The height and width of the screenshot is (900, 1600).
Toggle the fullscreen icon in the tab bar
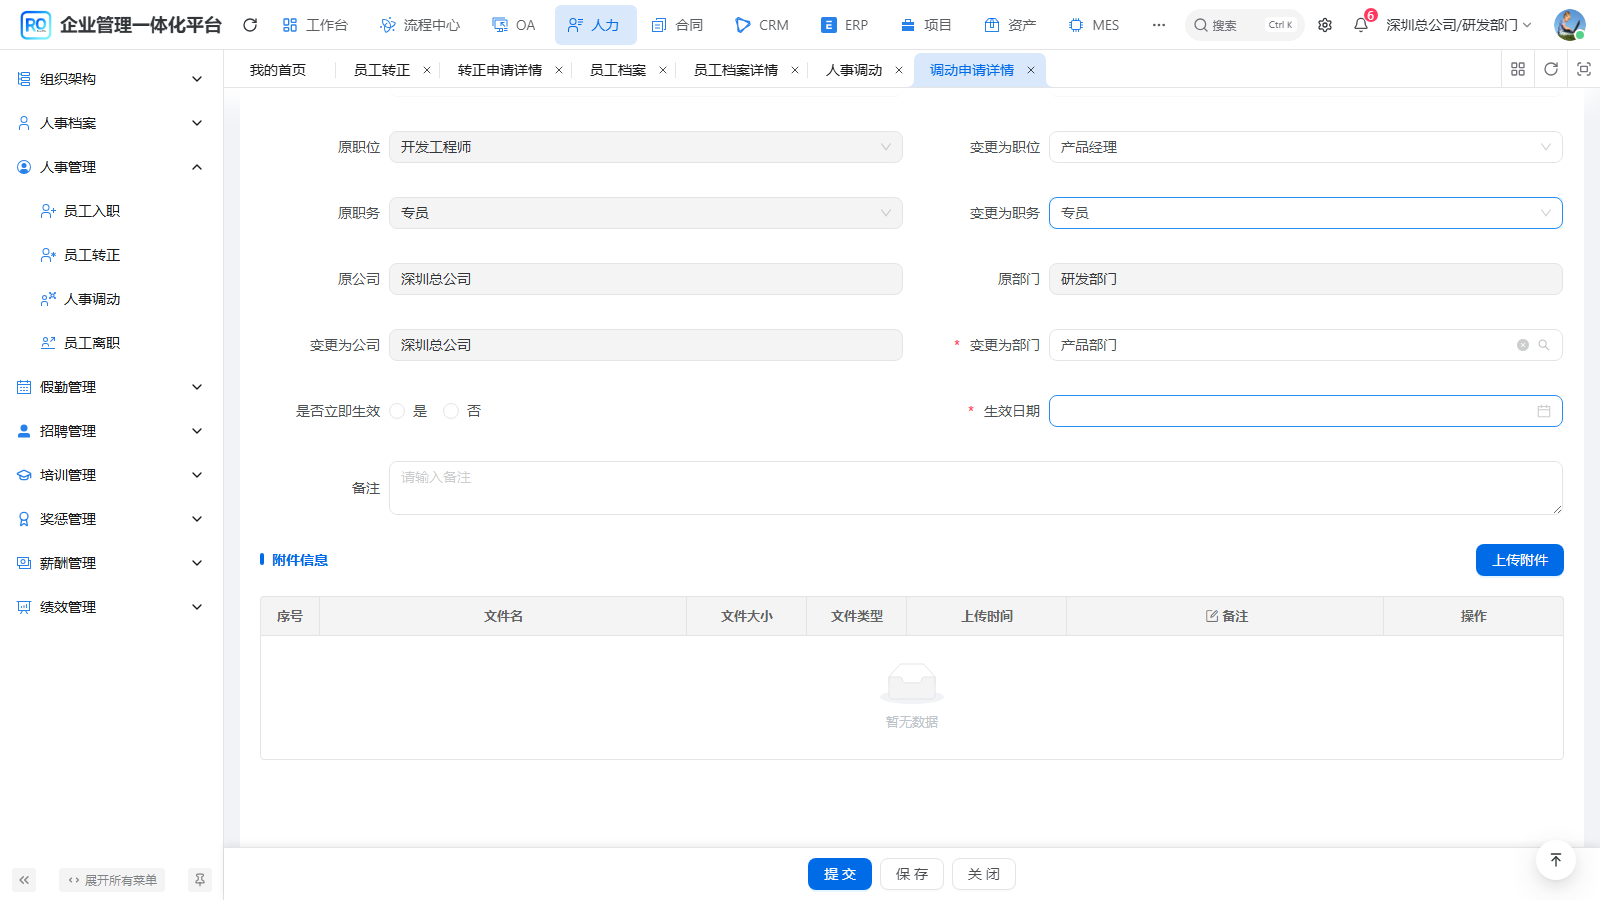pos(1584,69)
